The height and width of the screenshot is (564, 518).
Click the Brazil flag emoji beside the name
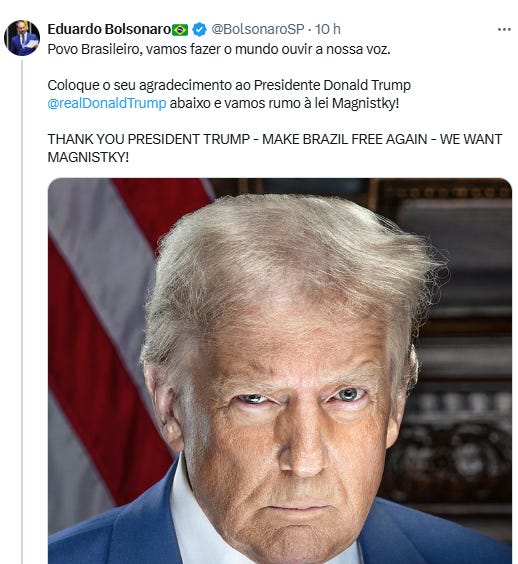[x=180, y=30]
